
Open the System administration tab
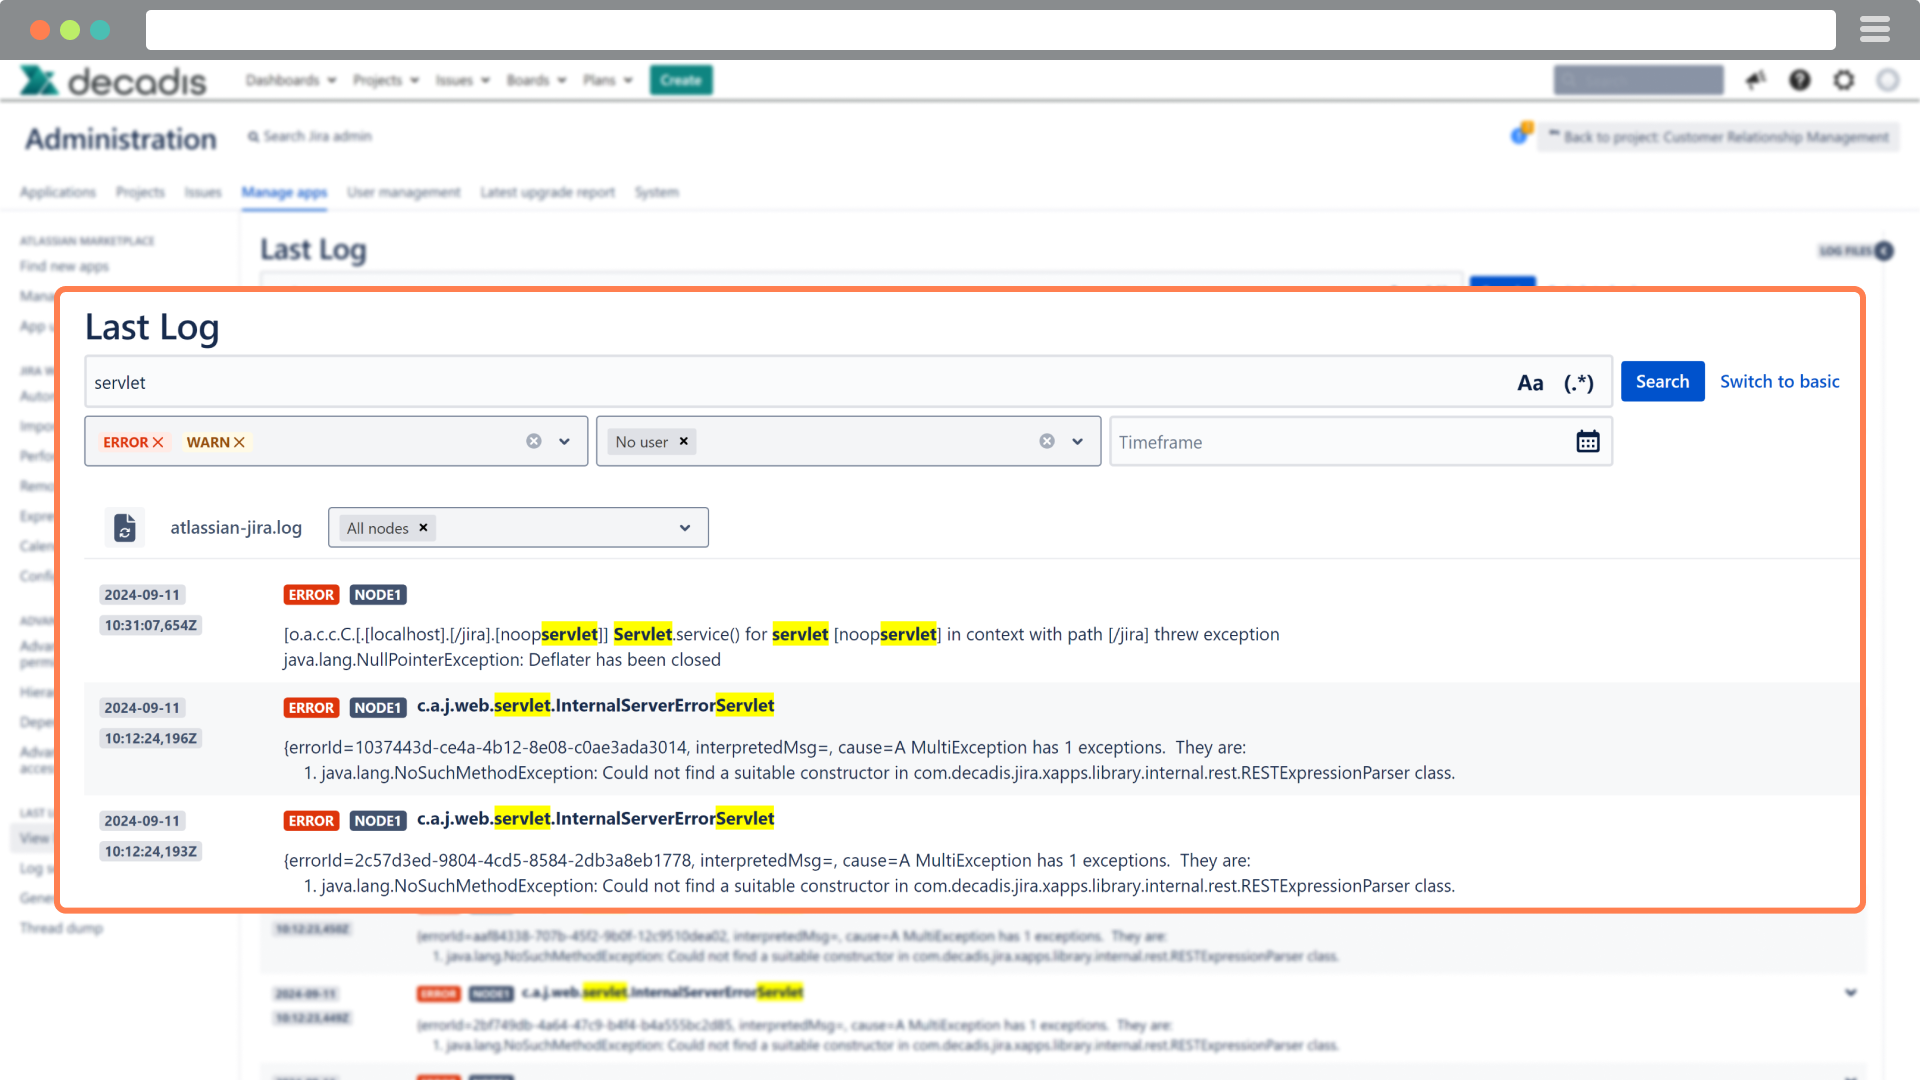point(657,192)
